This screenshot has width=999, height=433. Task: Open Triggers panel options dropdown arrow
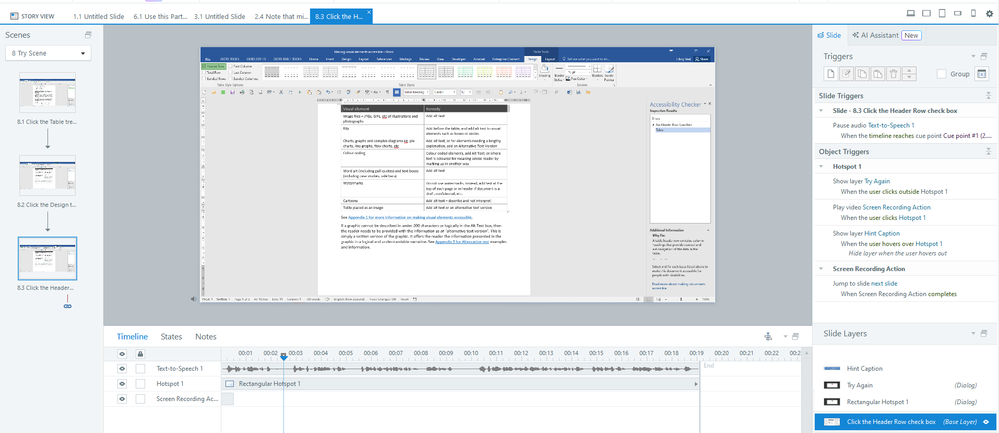tap(974, 57)
